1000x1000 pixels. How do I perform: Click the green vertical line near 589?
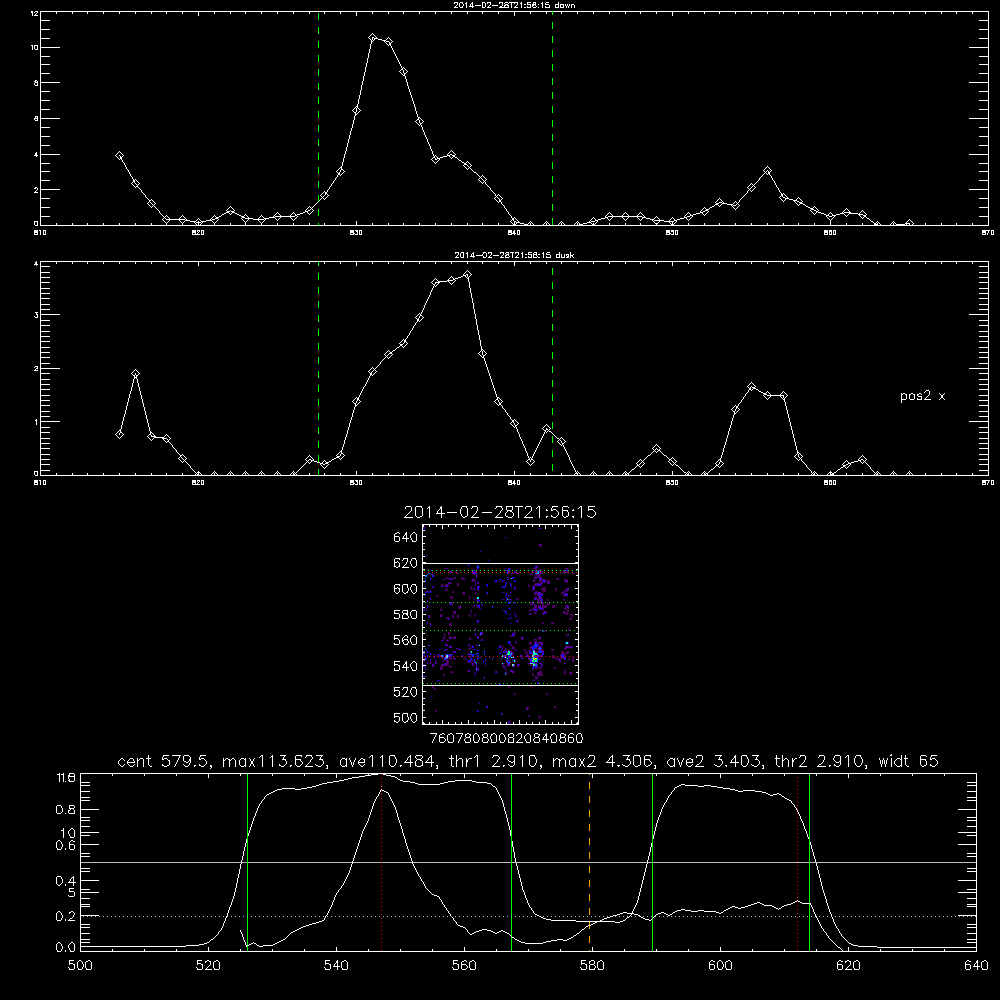click(652, 862)
